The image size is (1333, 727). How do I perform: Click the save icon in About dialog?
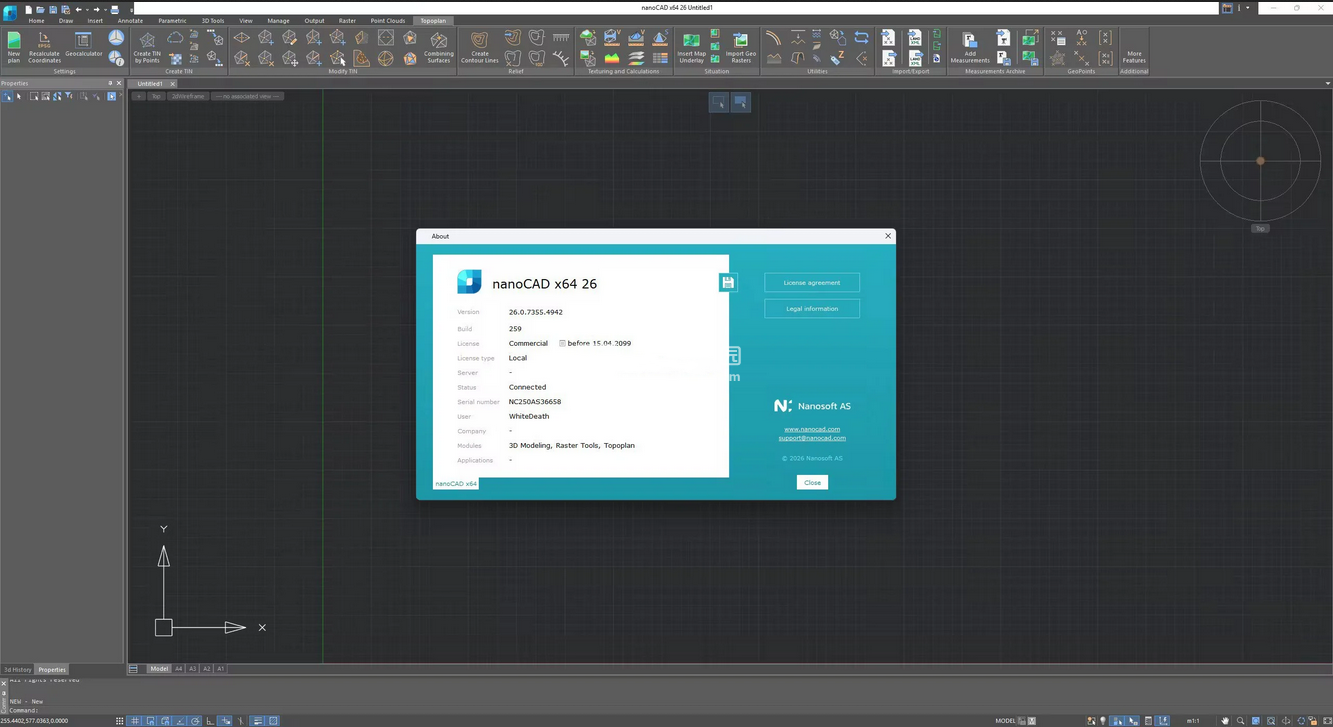(x=728, y=283)
